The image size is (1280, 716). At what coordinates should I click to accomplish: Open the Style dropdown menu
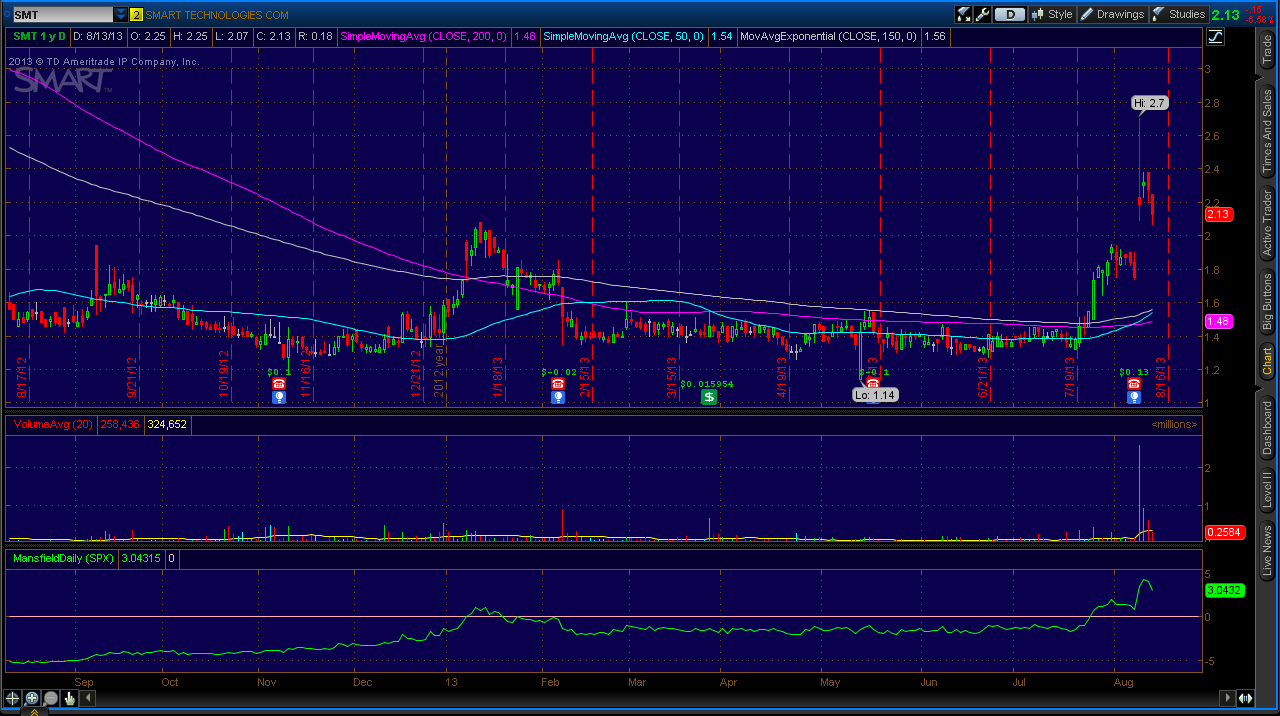[1052, 14]
